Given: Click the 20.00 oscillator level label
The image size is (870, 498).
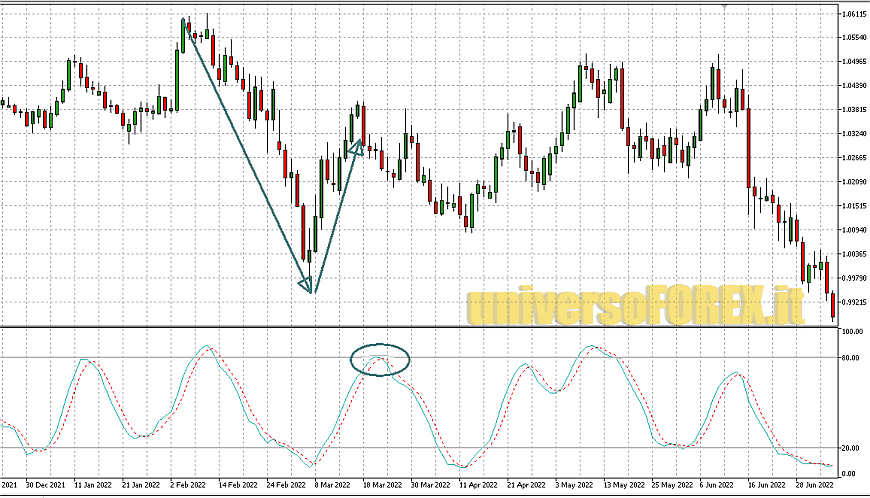Looking at the screenshot, I should (x=851, y=448).
